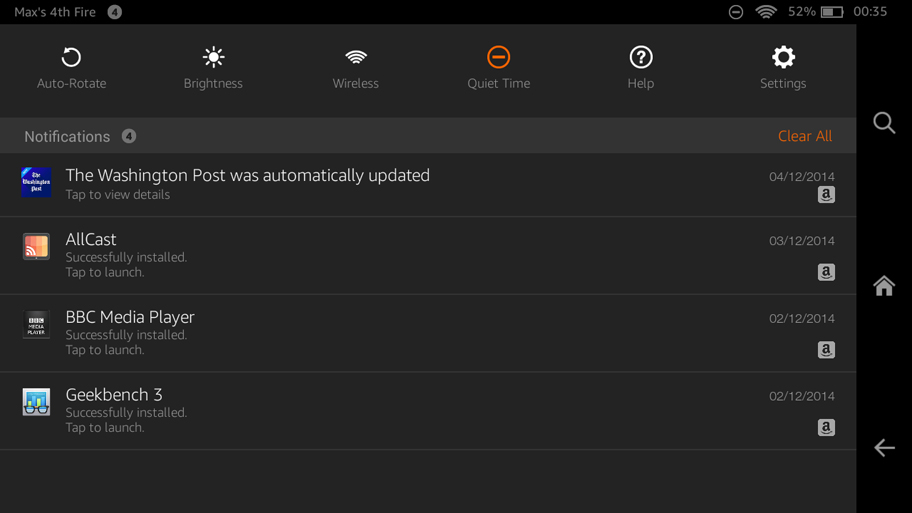This screenshot has width=912, height=513.
Task: Open Wireless settings icon
Action: tap(356, 57)
